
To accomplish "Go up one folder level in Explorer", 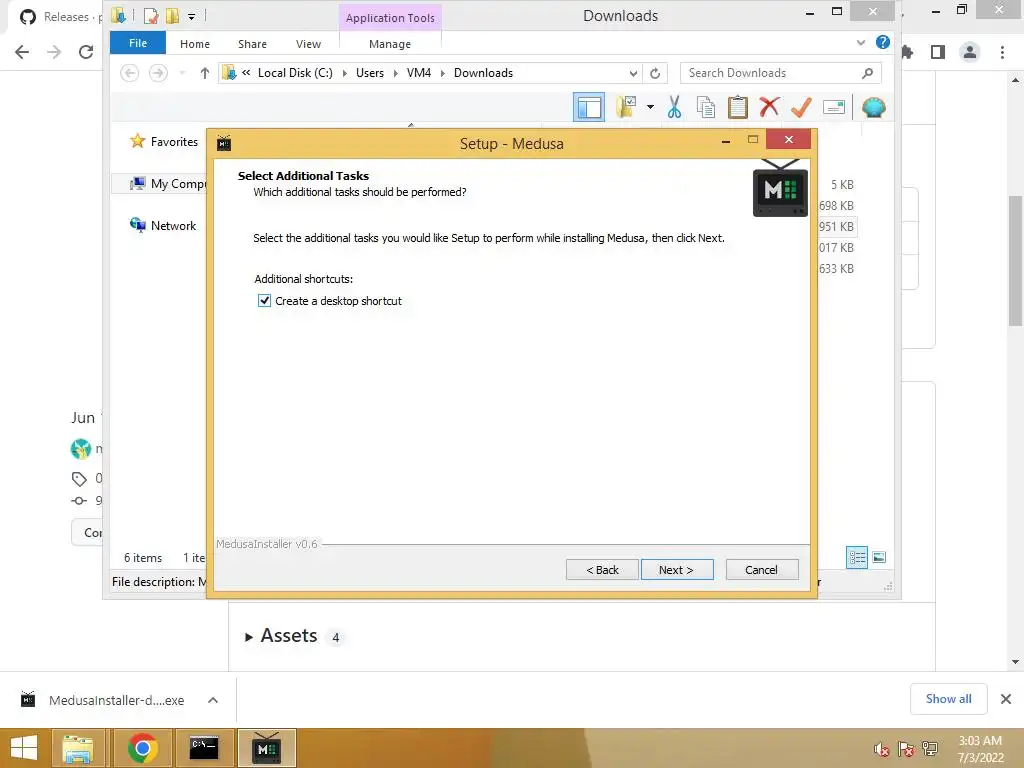I will [204, 73].
